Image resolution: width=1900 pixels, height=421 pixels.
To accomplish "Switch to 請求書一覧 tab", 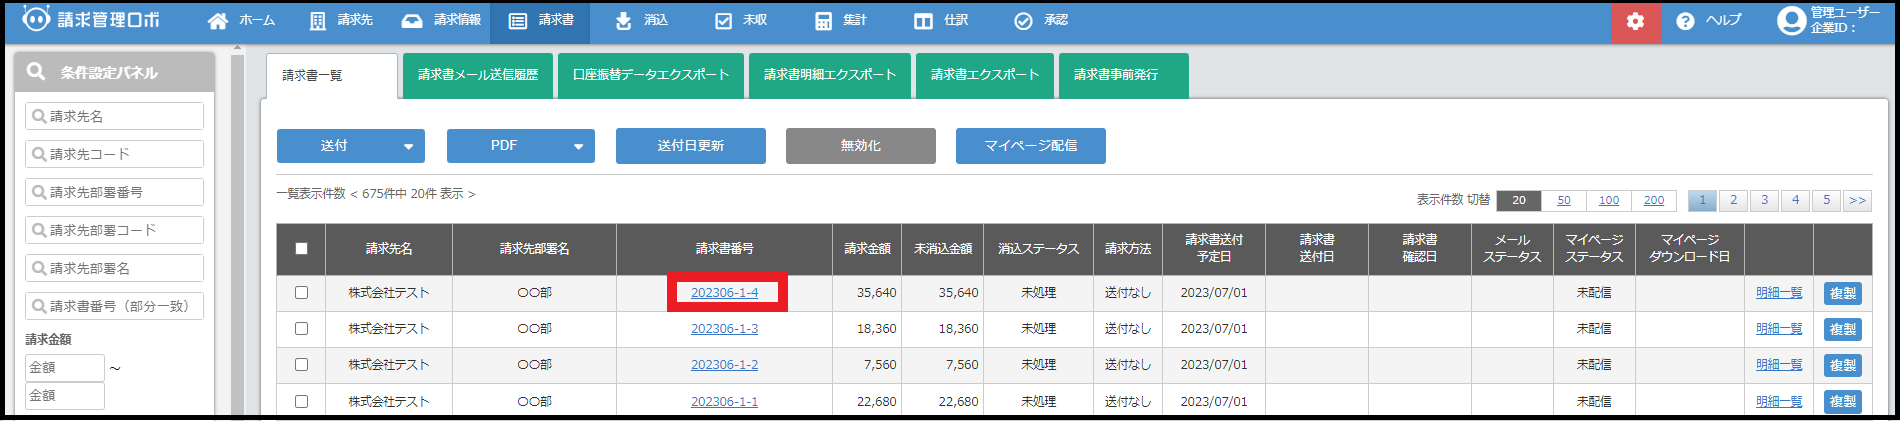I will coord(332,76).
